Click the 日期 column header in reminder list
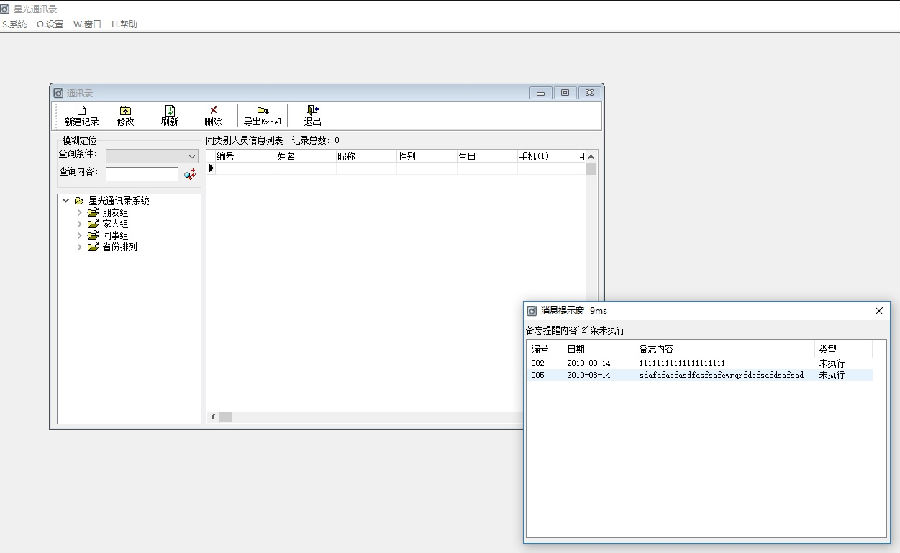900x553 pixels. click(577, 349)
